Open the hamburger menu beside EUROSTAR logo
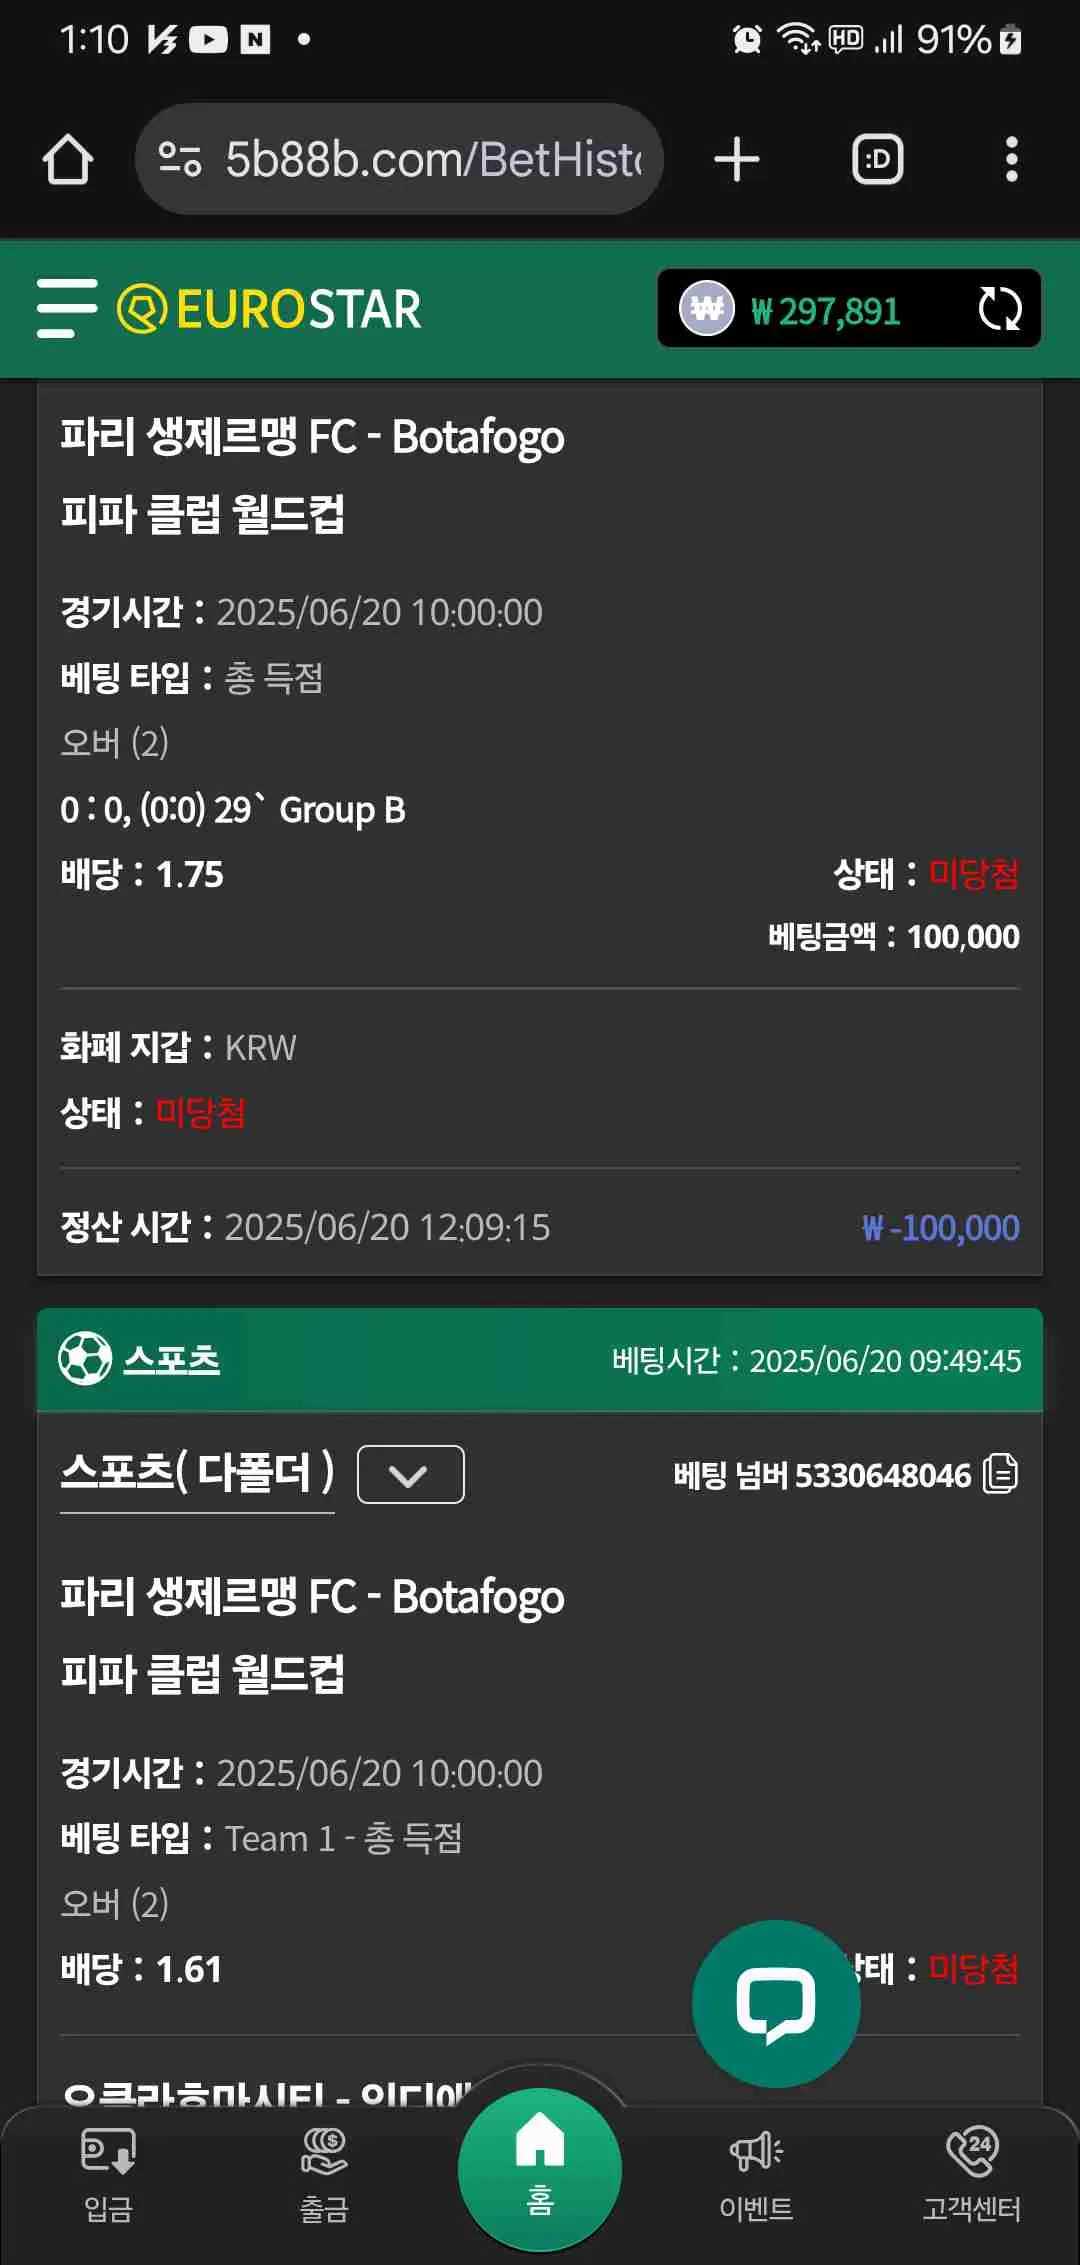Screen dimensions: 1080x2265 click(x=67, y=308)
